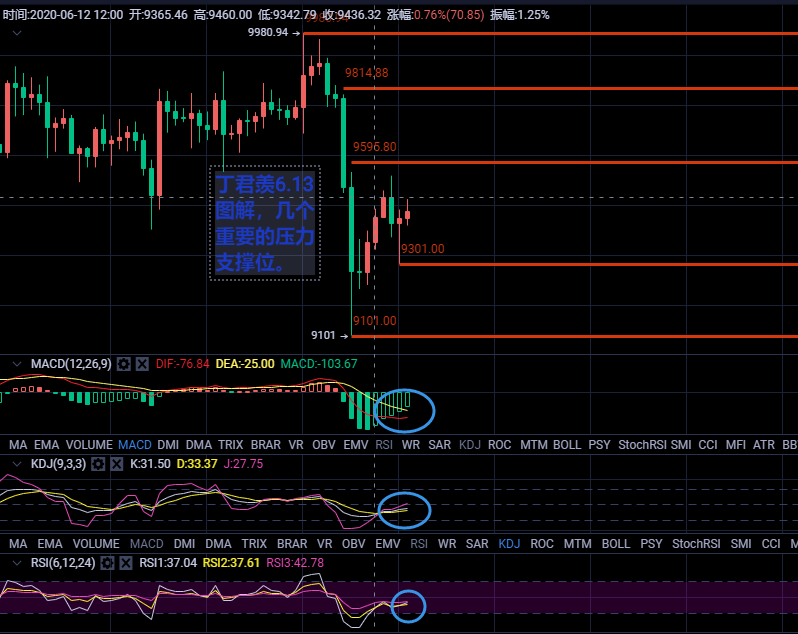Select BRAR in the row under KDJ panel

[x=292, y=544]
